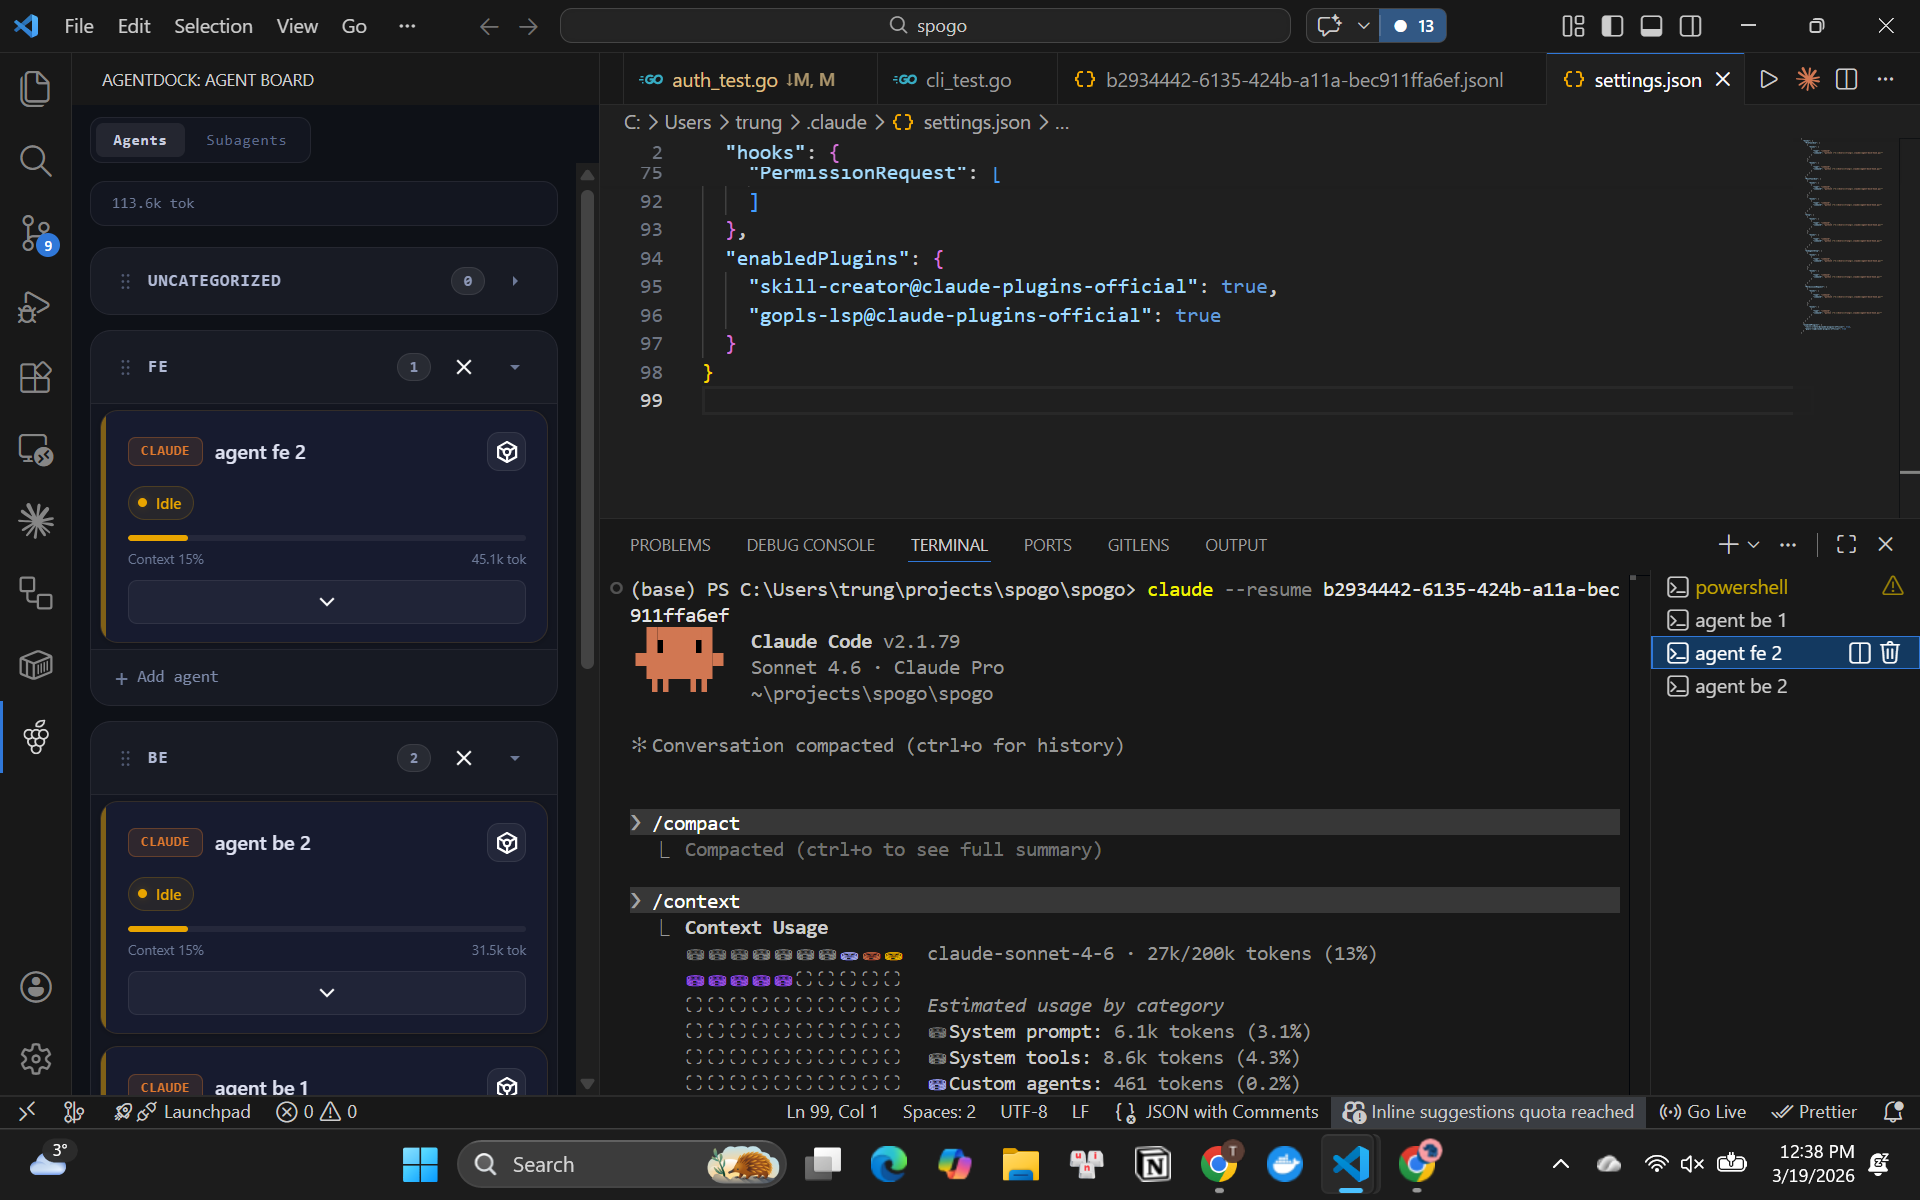Open the new terminal profile dropdown

coord(1753,545)
